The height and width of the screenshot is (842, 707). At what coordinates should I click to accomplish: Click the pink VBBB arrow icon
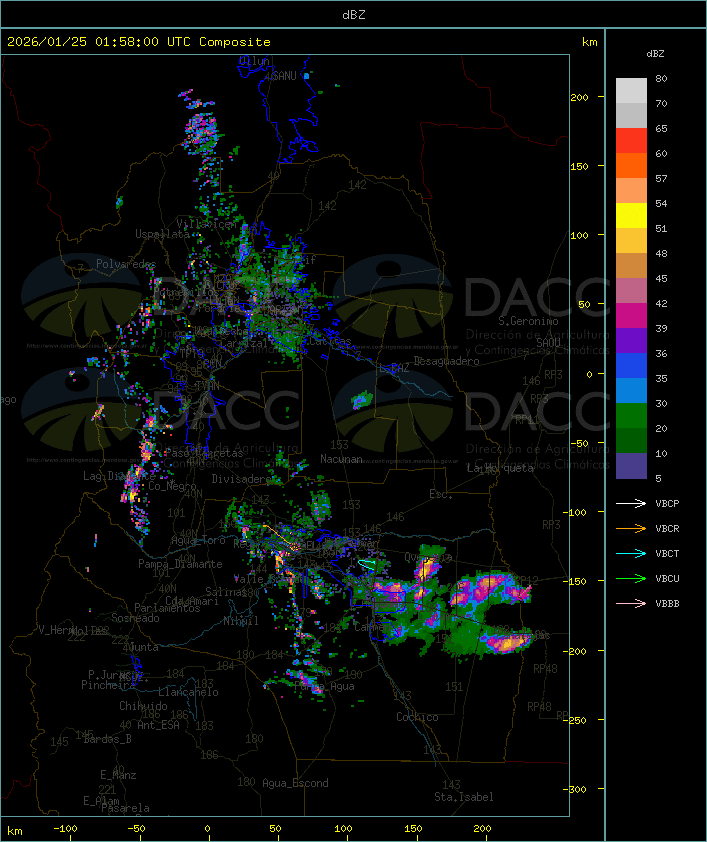(631, 603)
